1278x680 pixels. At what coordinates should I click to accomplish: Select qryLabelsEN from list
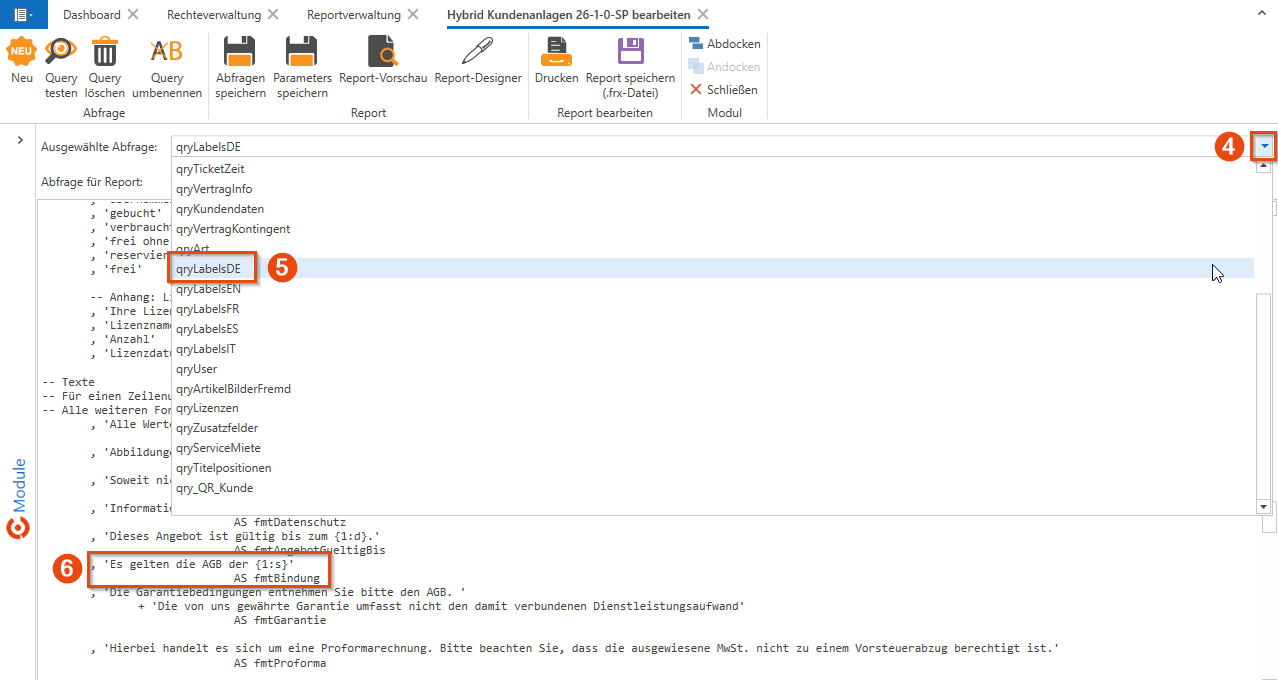[713, 289]
